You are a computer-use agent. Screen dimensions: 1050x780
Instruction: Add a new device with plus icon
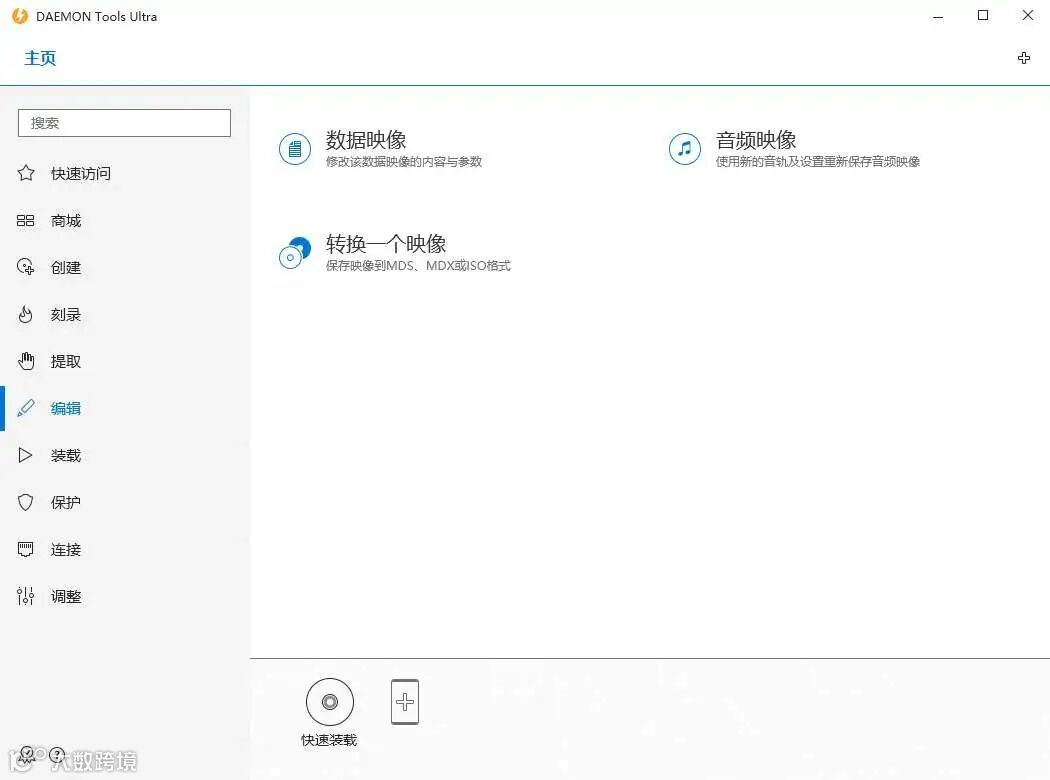[404, 702]
